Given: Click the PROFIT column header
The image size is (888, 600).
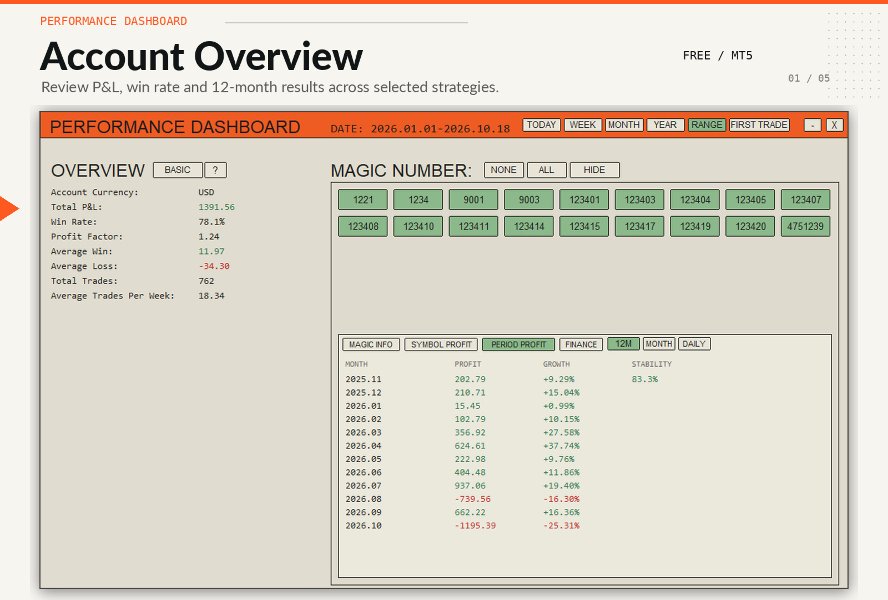Looking at the screenshot, I should point(467,364).
